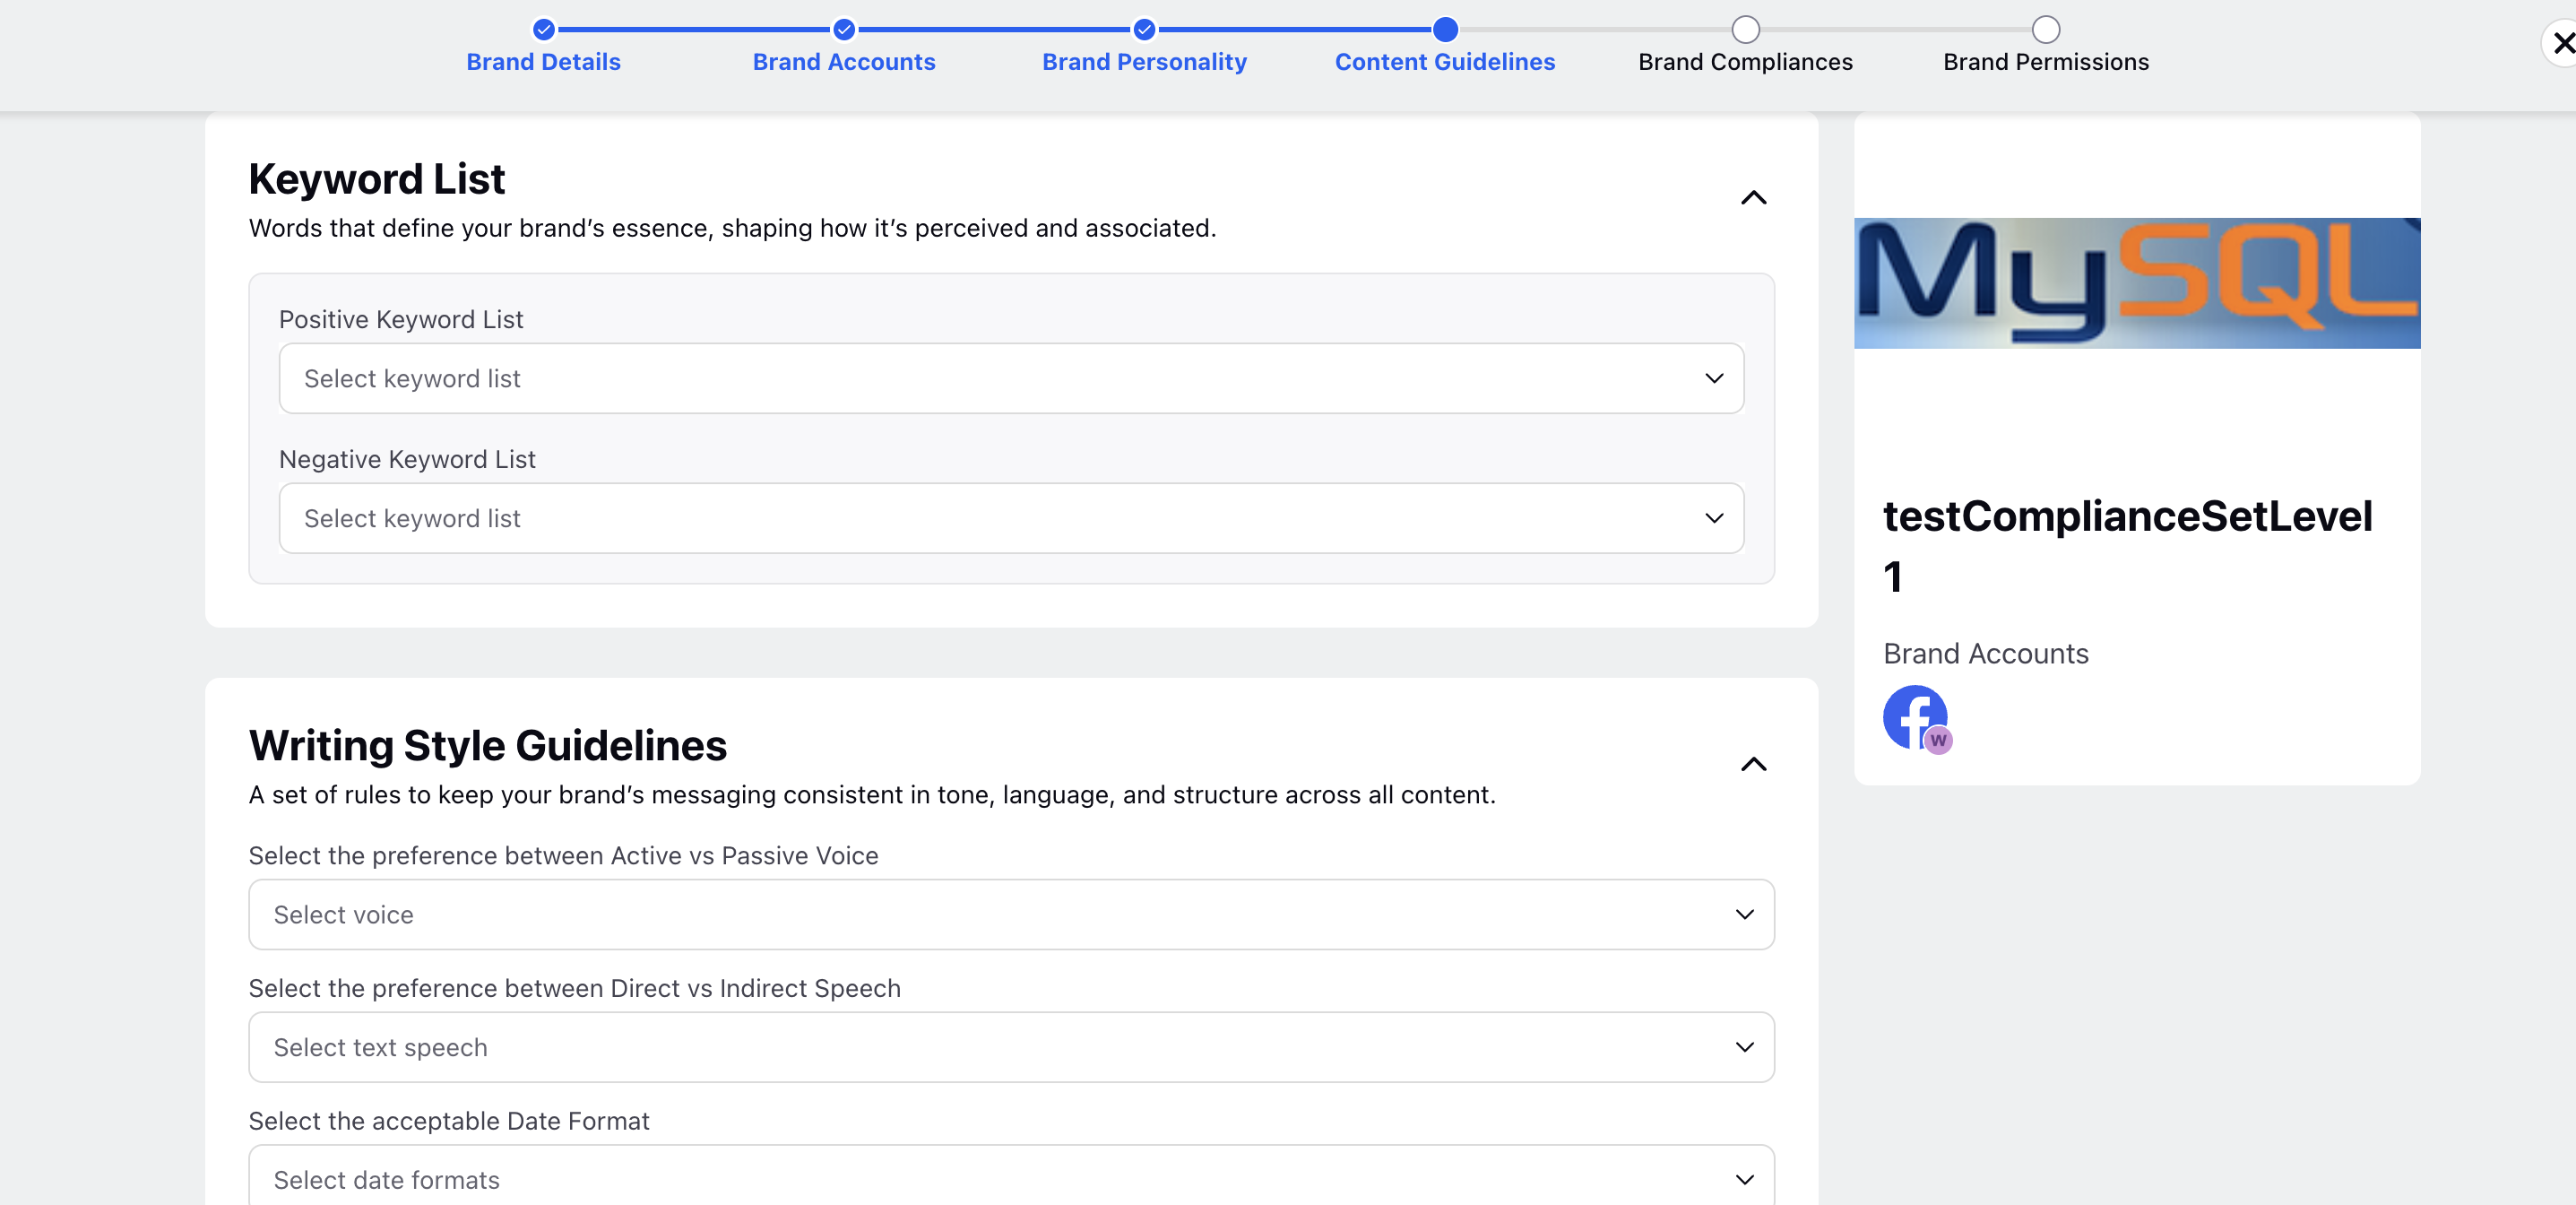Click the MySQL brand logo image
Image resolution: width=2576 pixels, height=1205 pixels.
pyautogui.click(x=2136, y=283)
